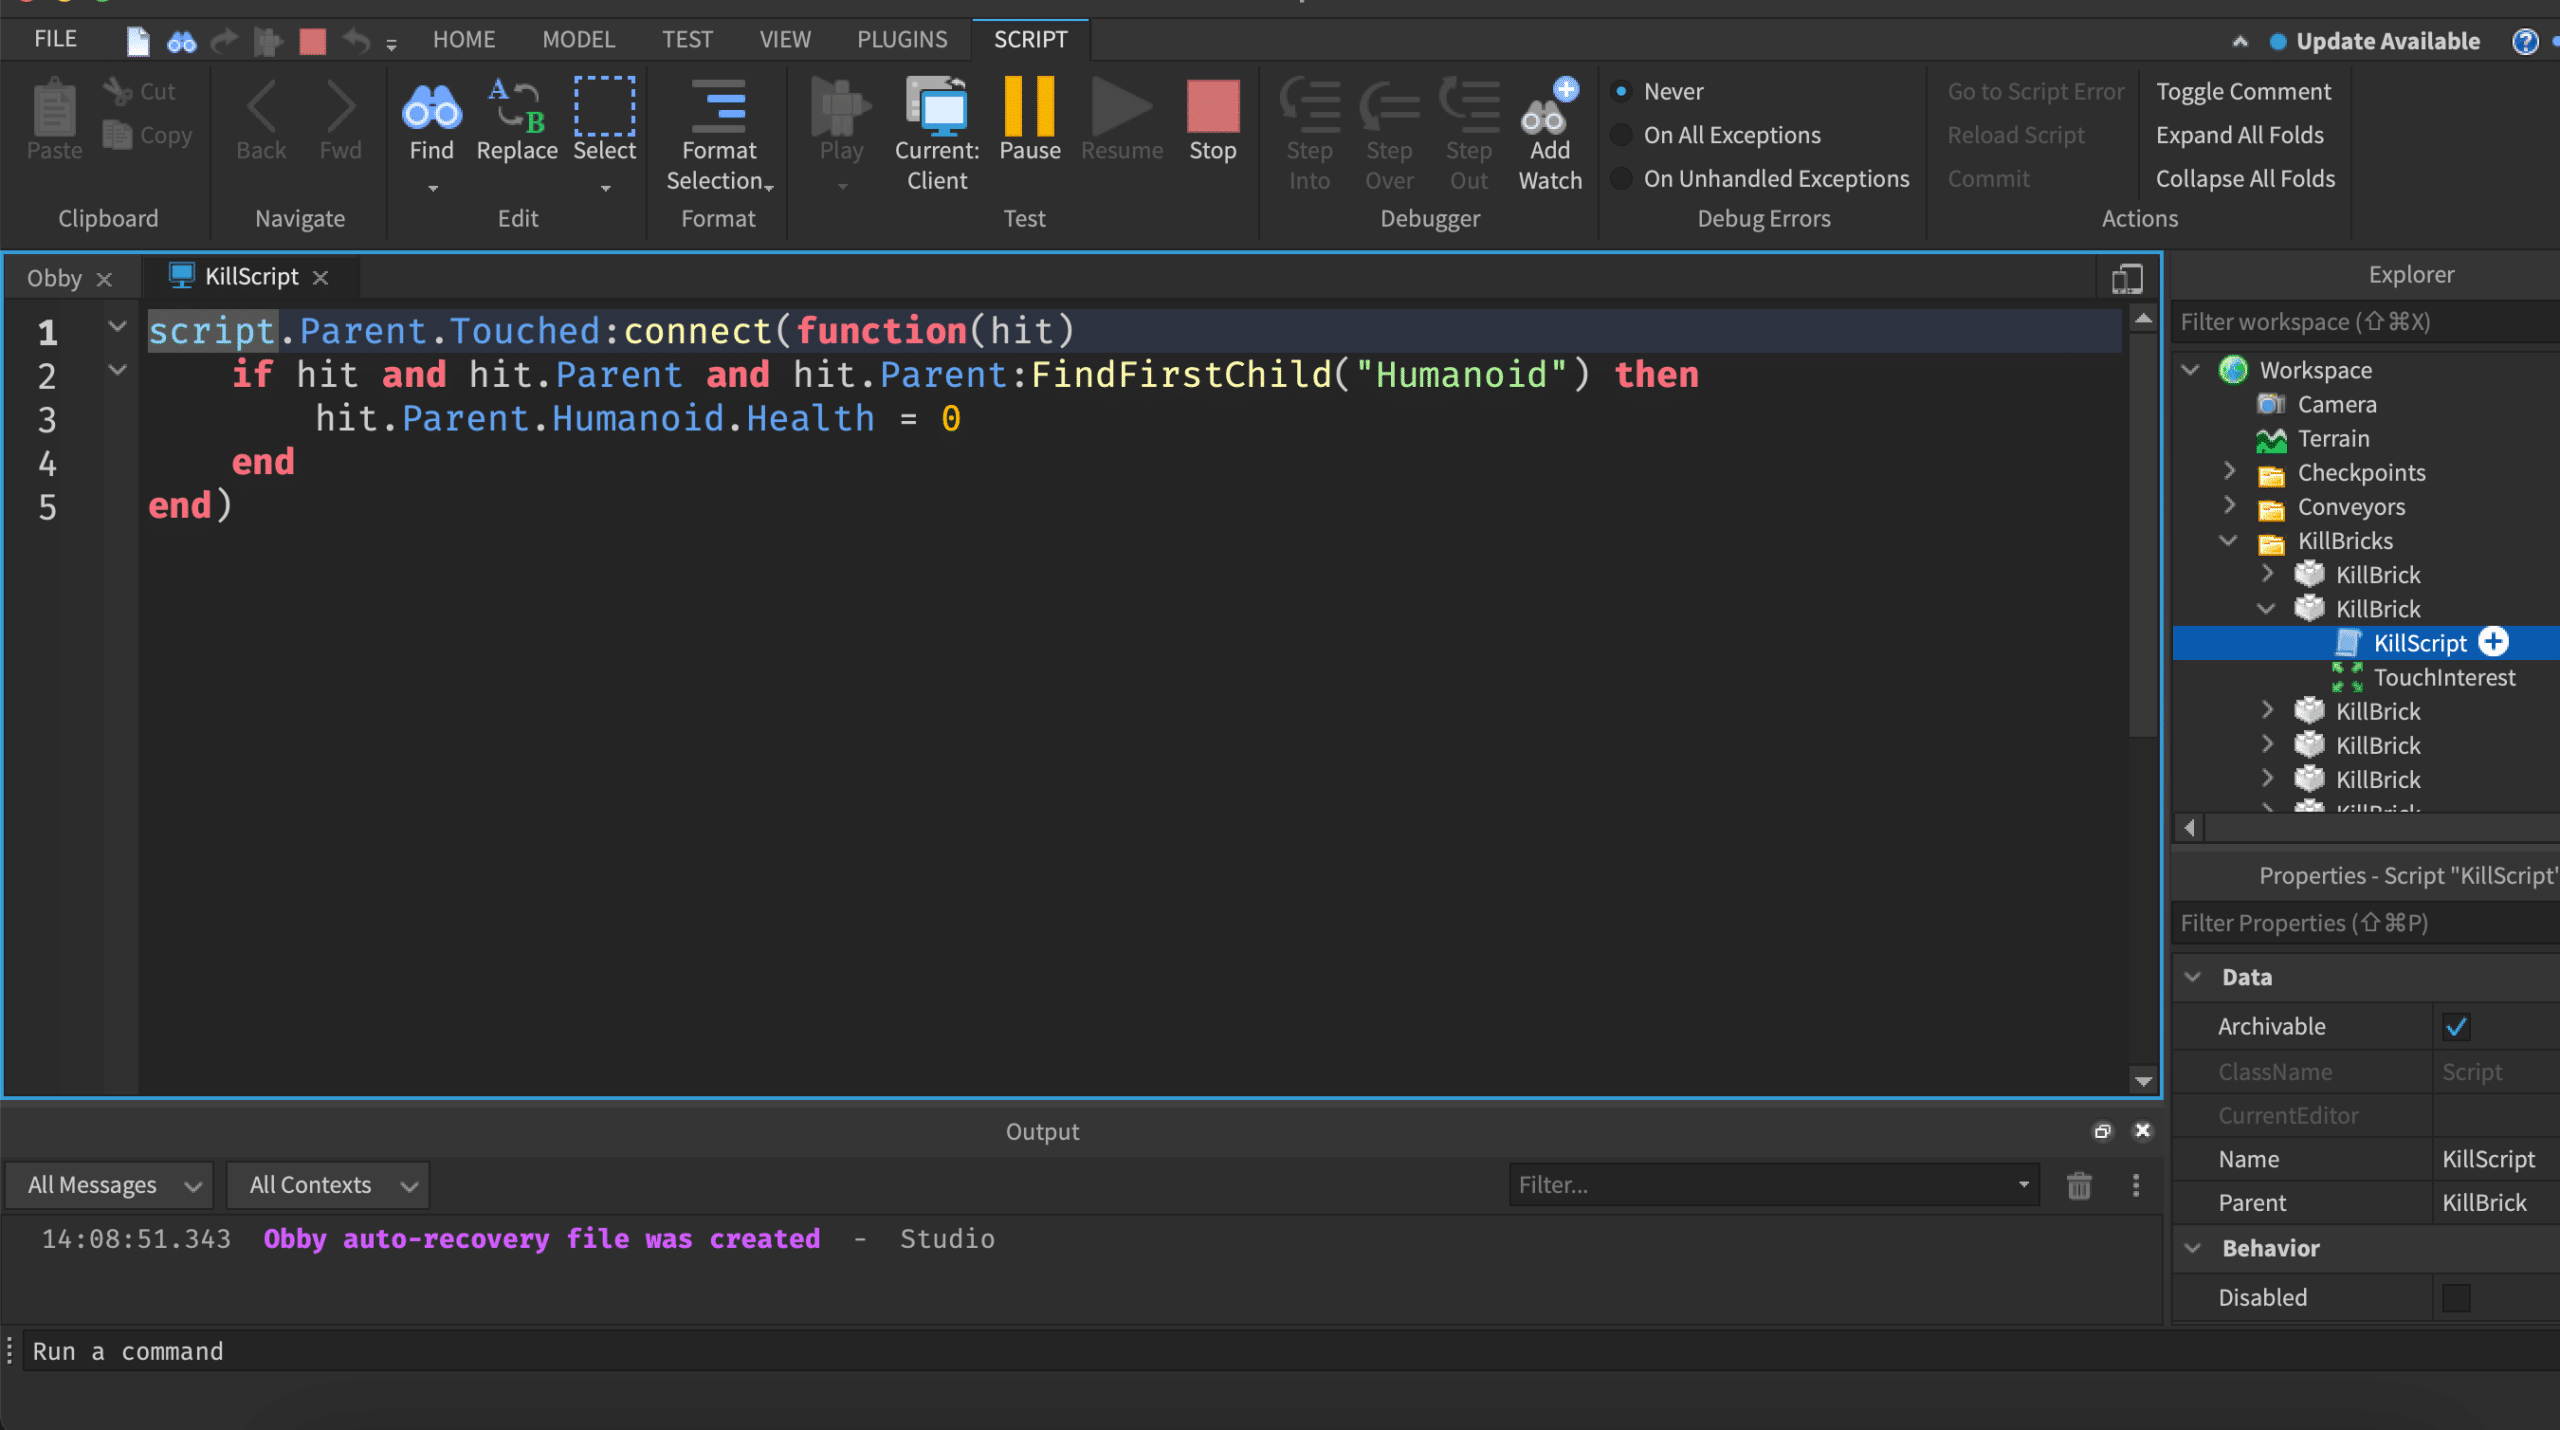Enable On All Exceptions debug error
Image resolution: width=2560 pixels, height=1430 pixels.
(x=1619, y=134)
